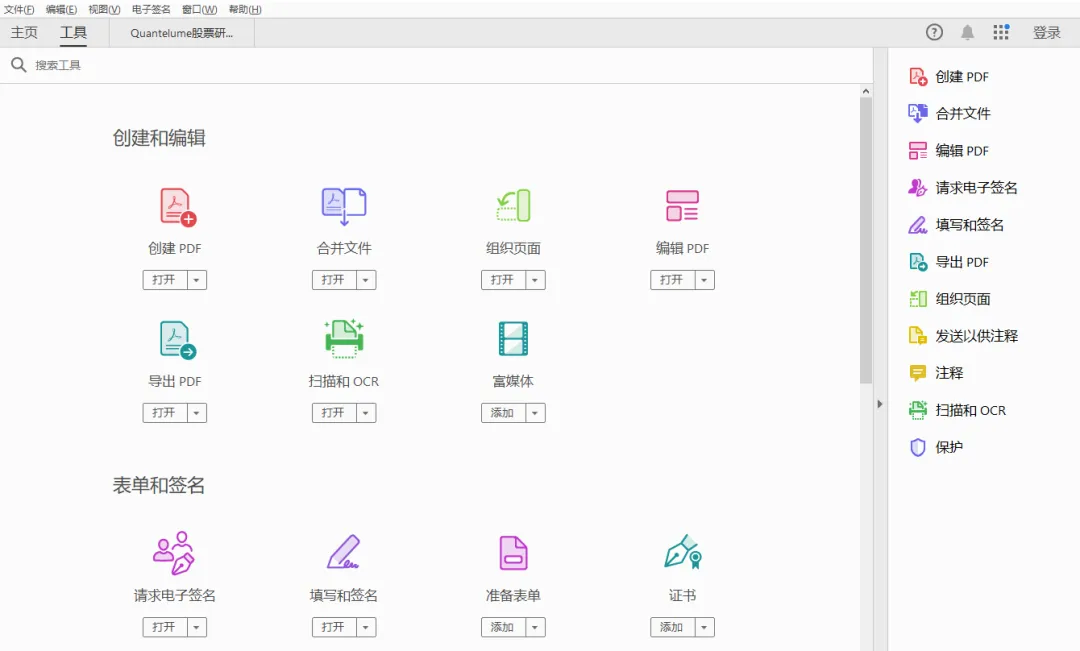Click 添加 button under 准备表单
Viewport: 1080px width, 651px height.
[x=503, y=627]
